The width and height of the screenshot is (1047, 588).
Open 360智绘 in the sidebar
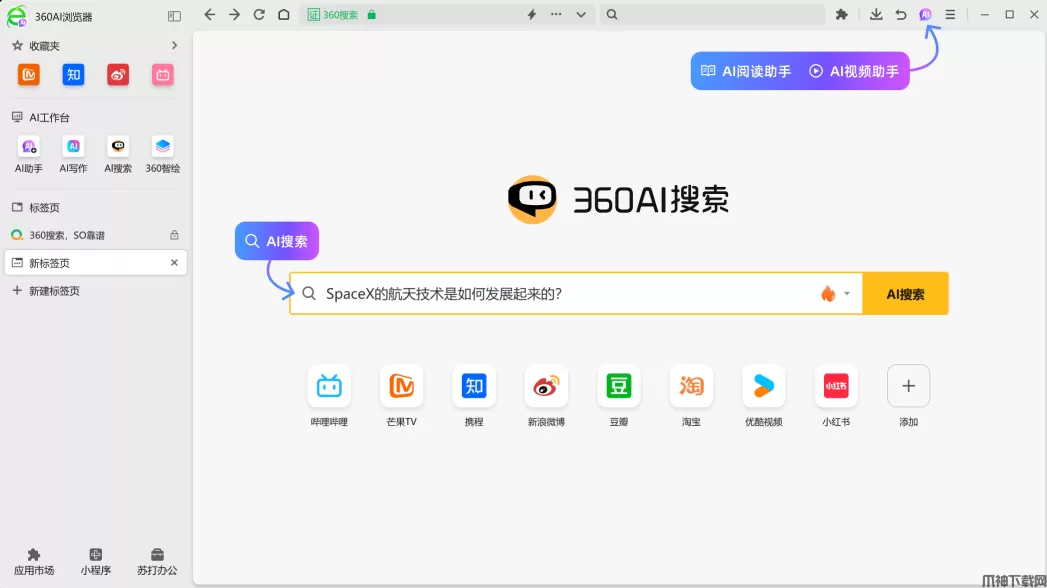163,147
